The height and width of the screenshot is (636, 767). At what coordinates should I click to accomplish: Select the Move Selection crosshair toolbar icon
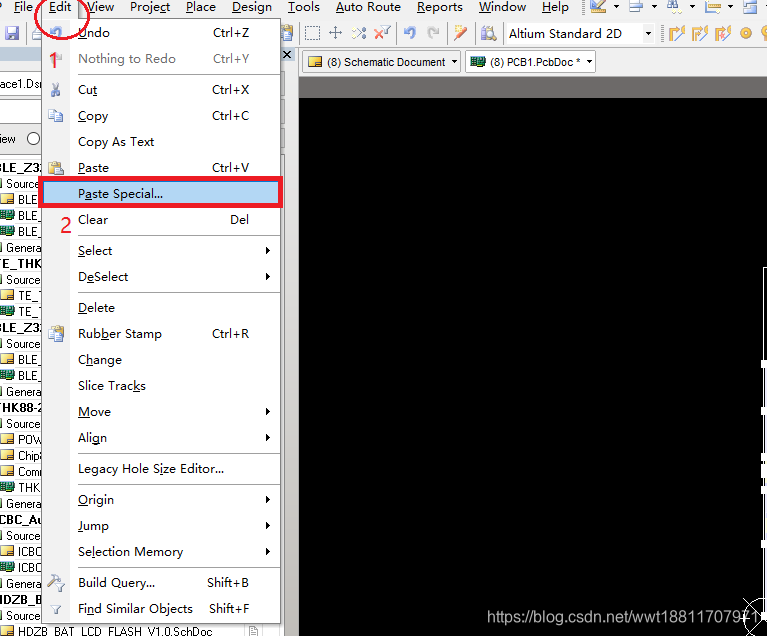pos(336,34)
